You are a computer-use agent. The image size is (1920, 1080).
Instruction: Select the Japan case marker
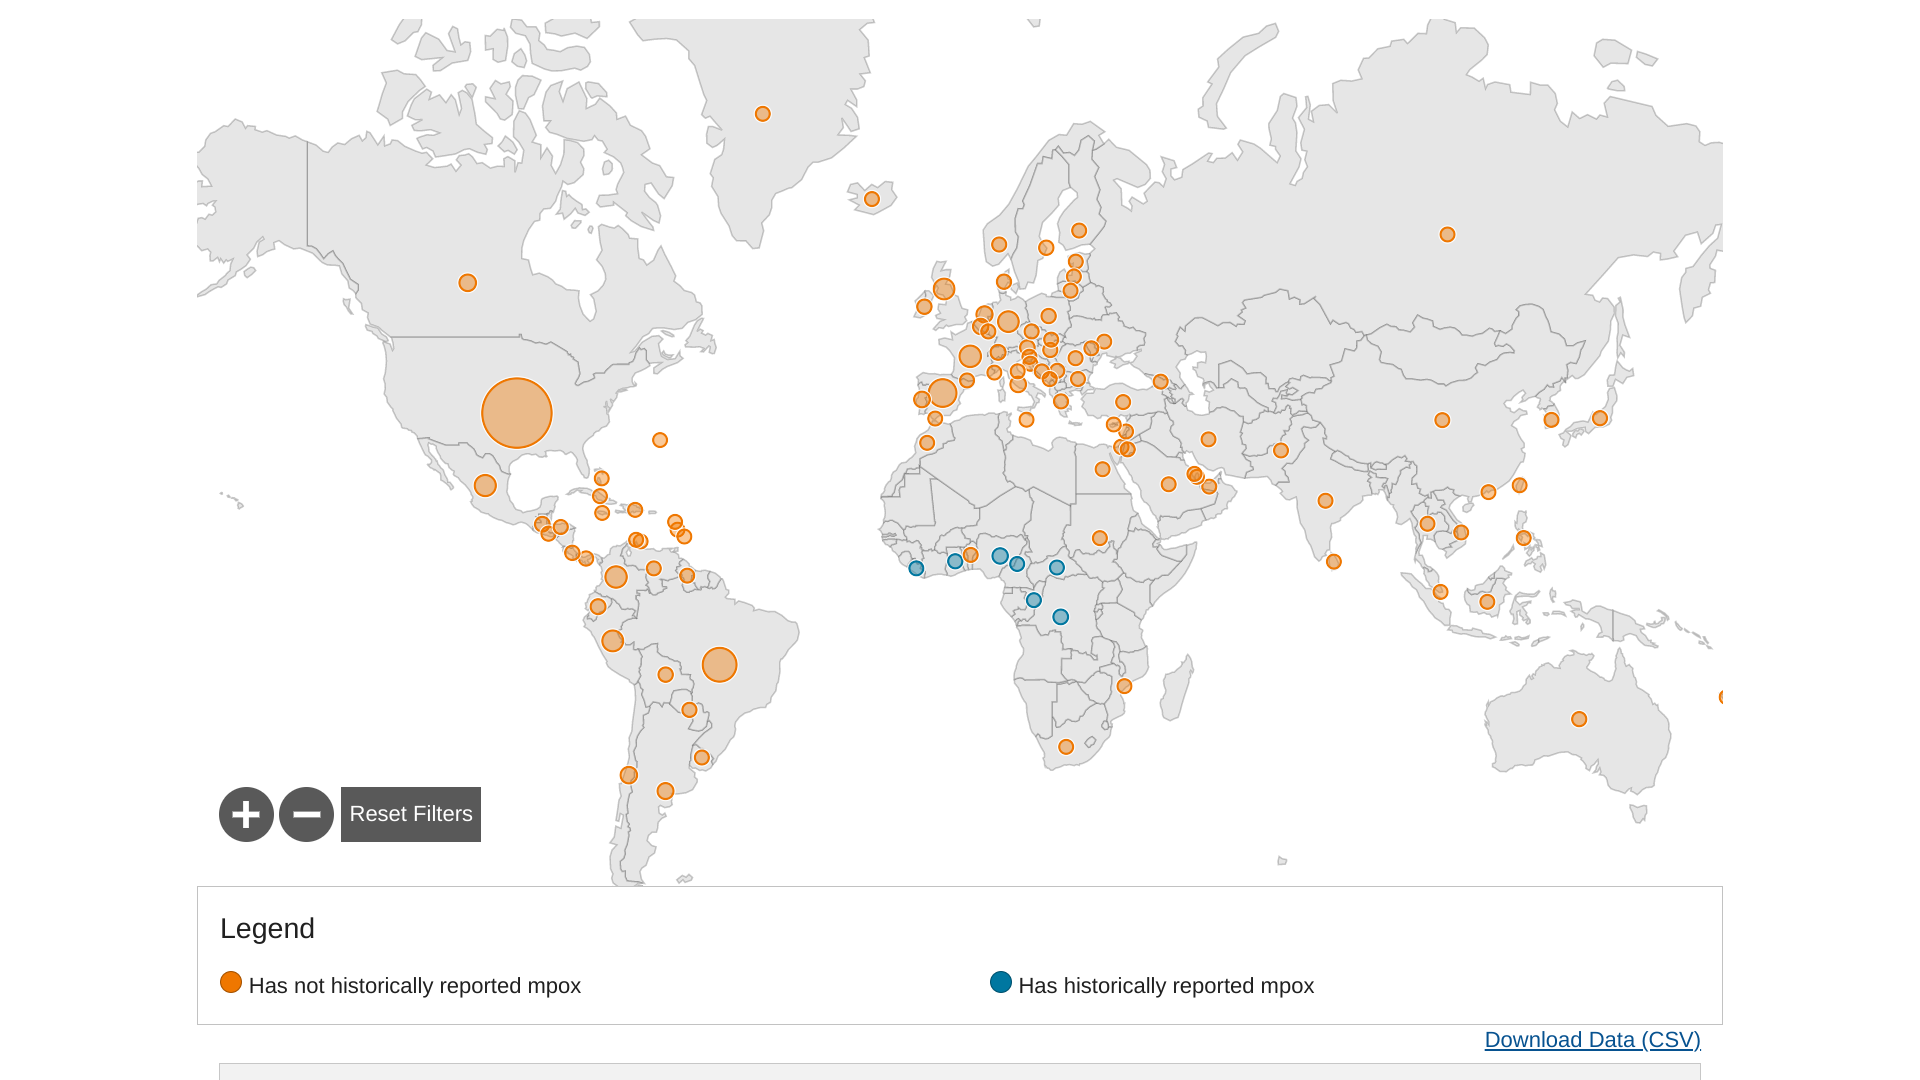[x=1600, y=418]
